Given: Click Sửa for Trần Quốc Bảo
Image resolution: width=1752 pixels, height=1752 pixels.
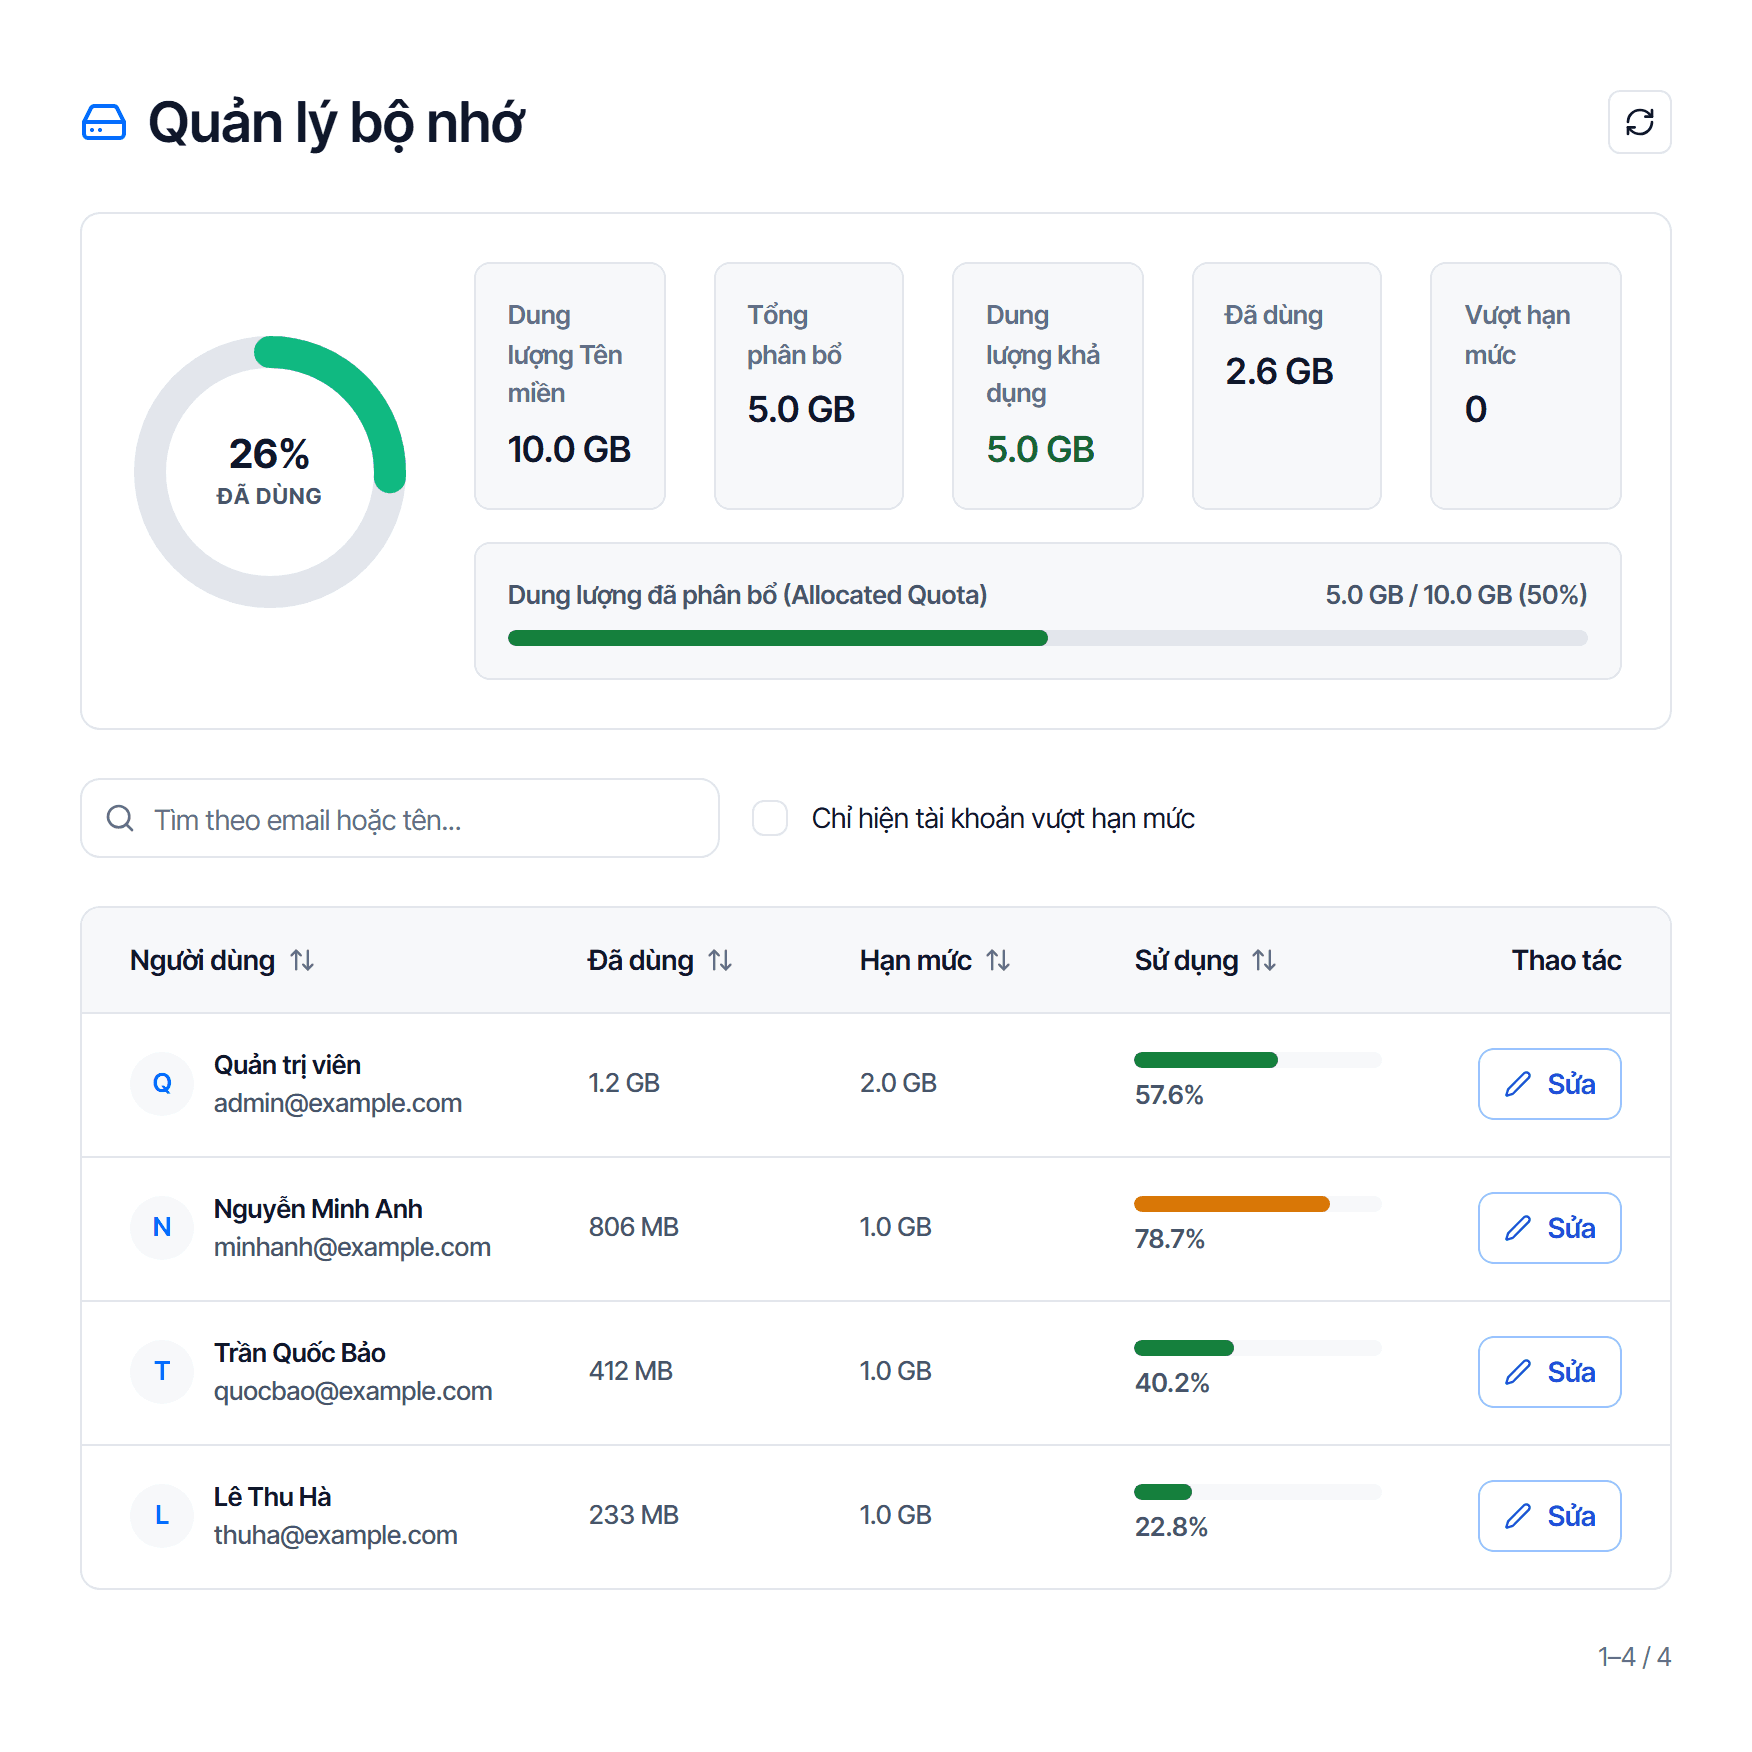Looking at the screenshot, I should tap(1549, 1372).
